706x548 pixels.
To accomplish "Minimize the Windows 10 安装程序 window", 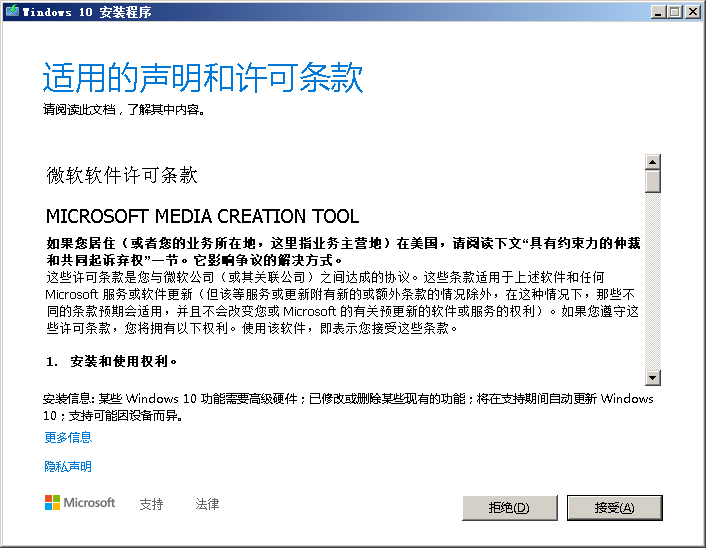I will pyautogui.click(x=658, y=12).
